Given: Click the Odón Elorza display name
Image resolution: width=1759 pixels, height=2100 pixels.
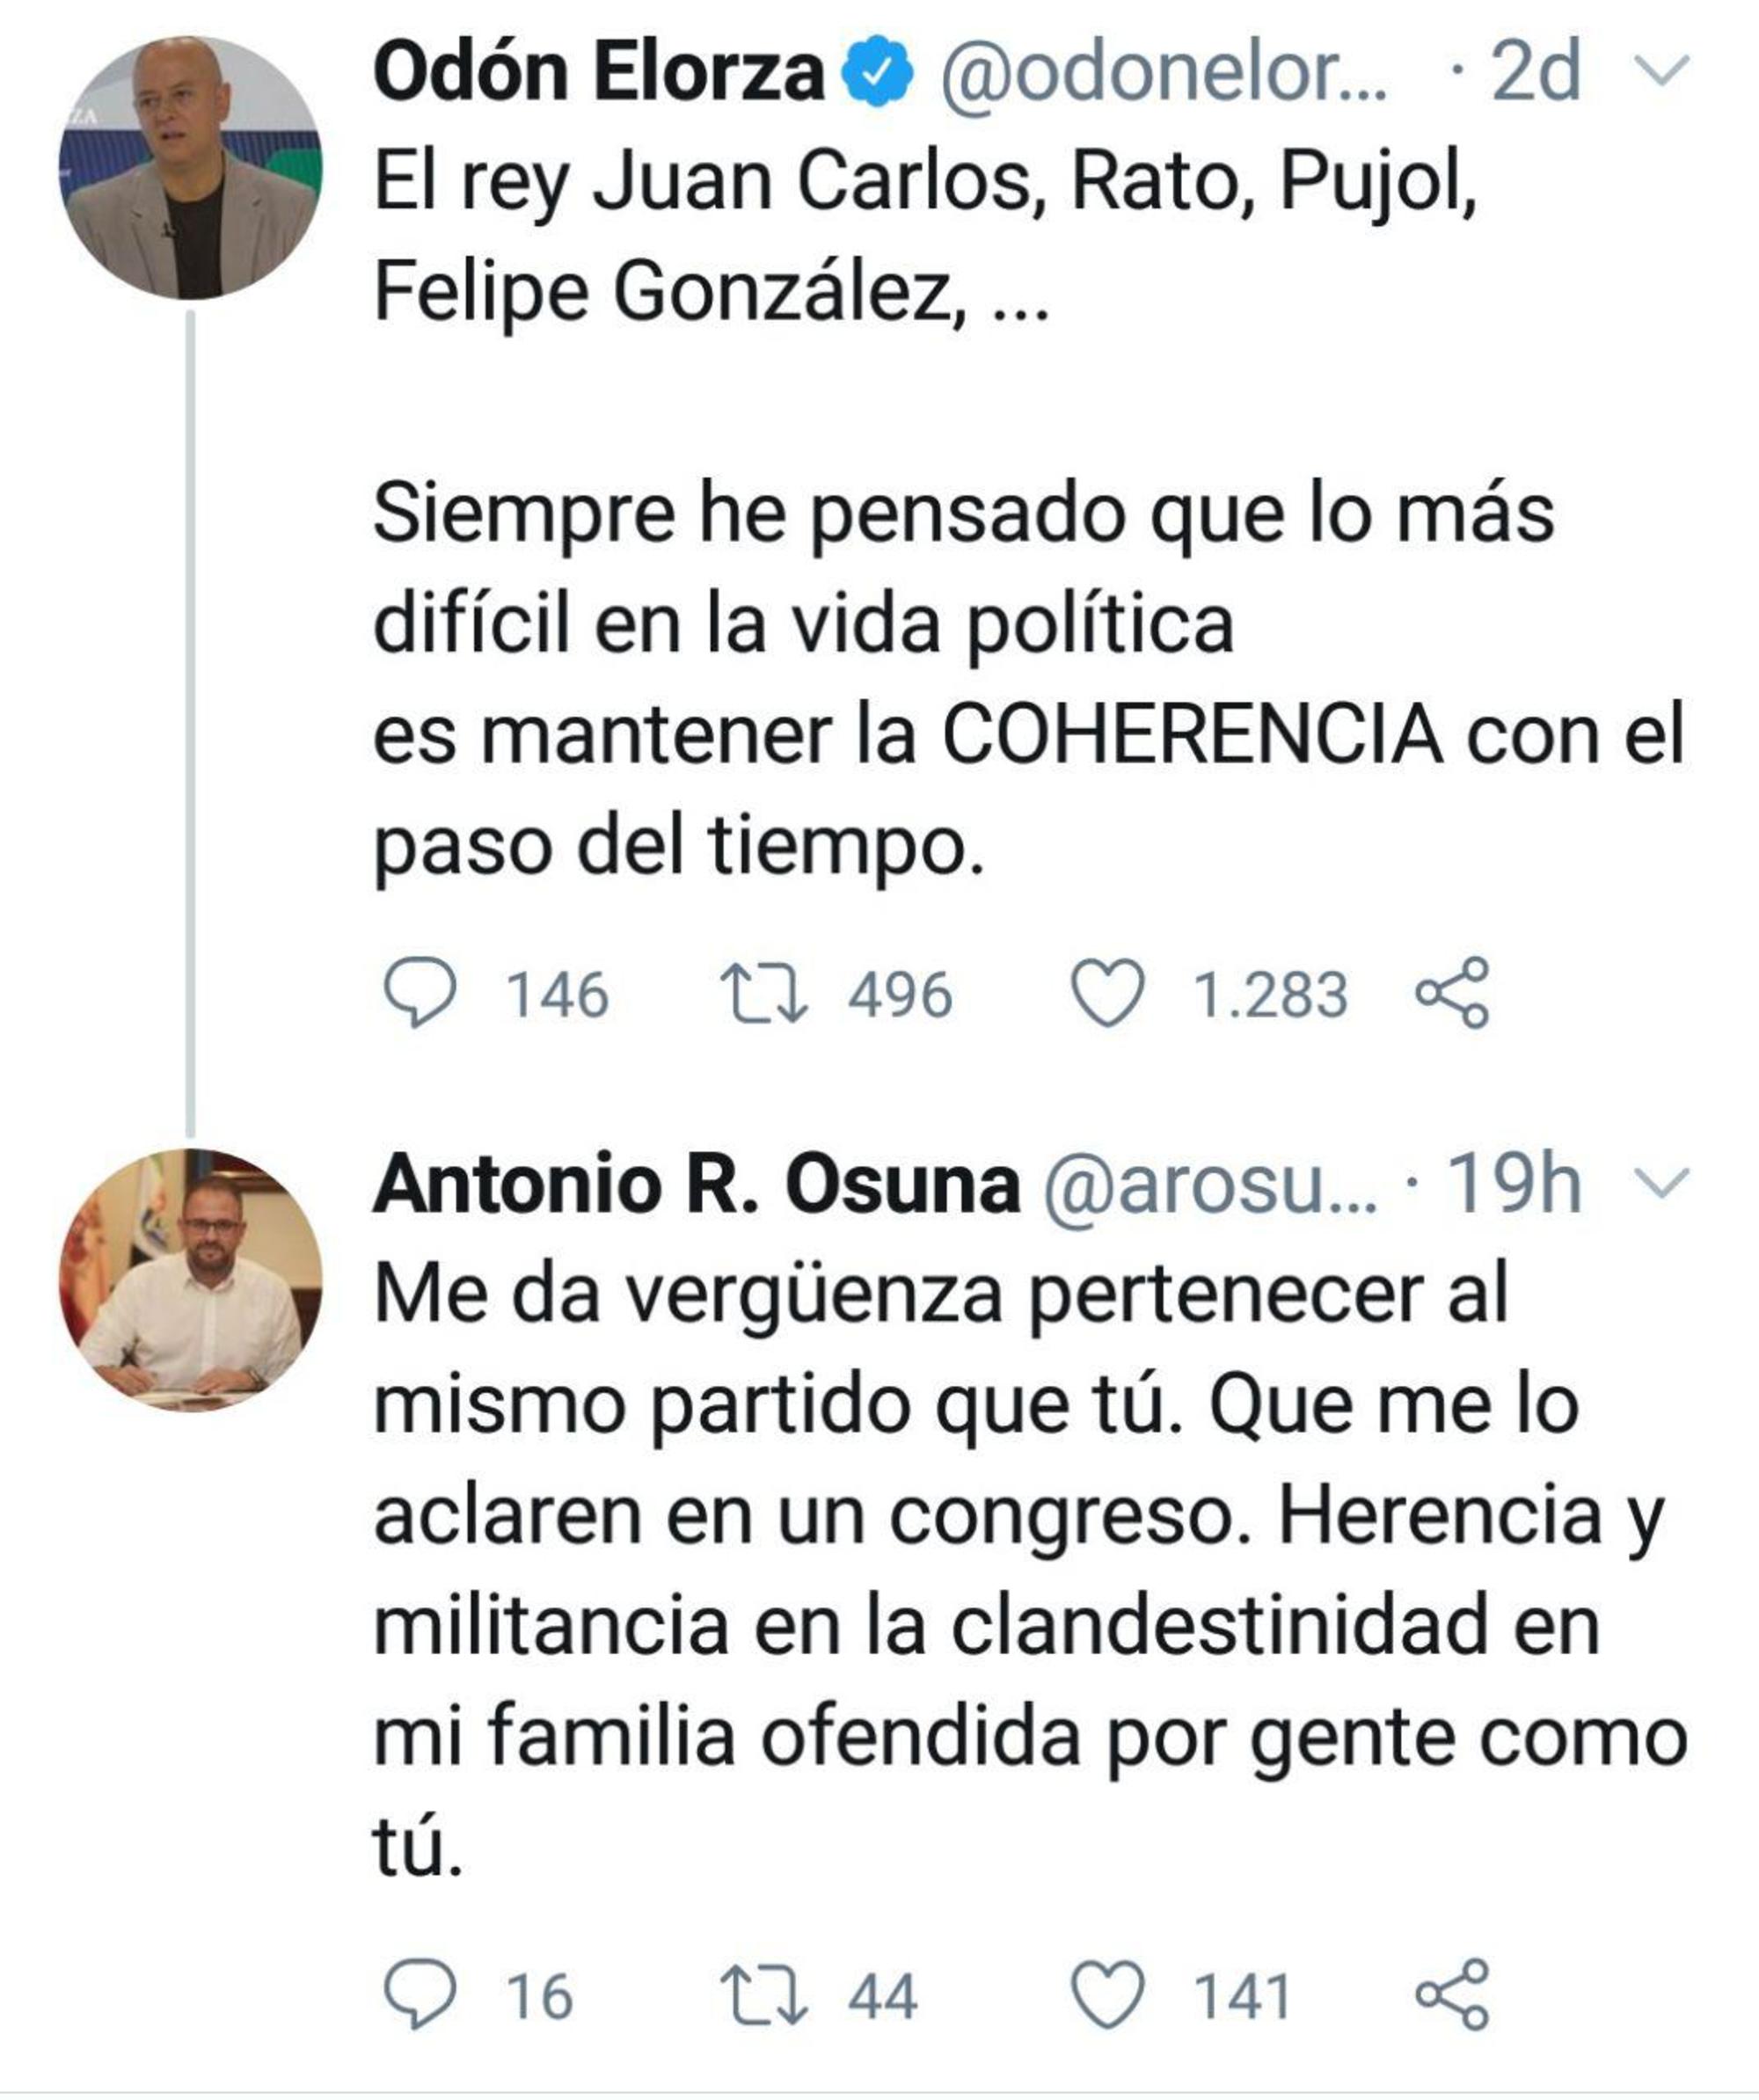Looking at the screenshot, I should pos(598,72).
